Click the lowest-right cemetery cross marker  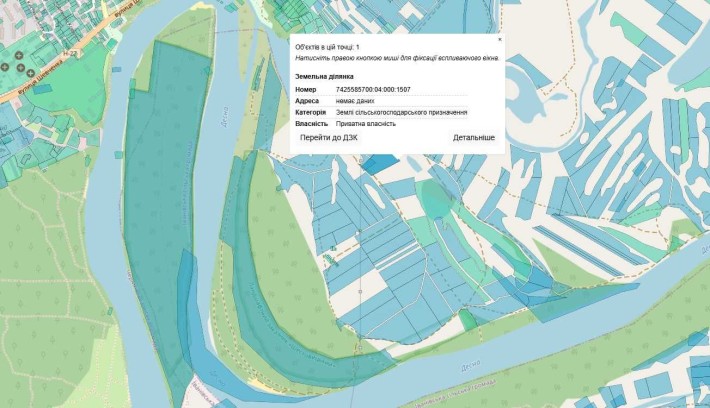tap(30, 73)
